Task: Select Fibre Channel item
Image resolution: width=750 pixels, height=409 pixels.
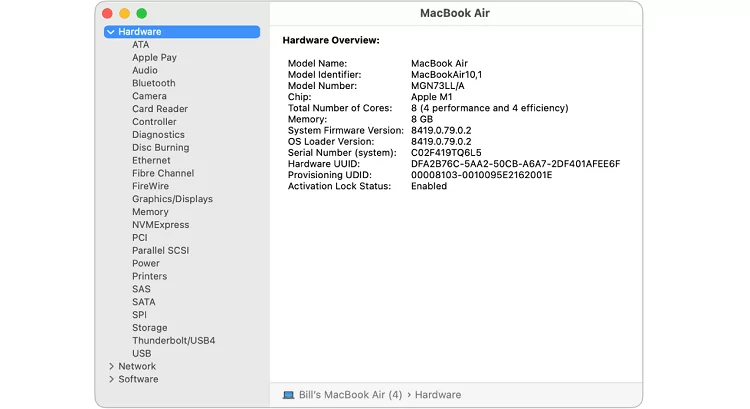Action: click(163, 173)
